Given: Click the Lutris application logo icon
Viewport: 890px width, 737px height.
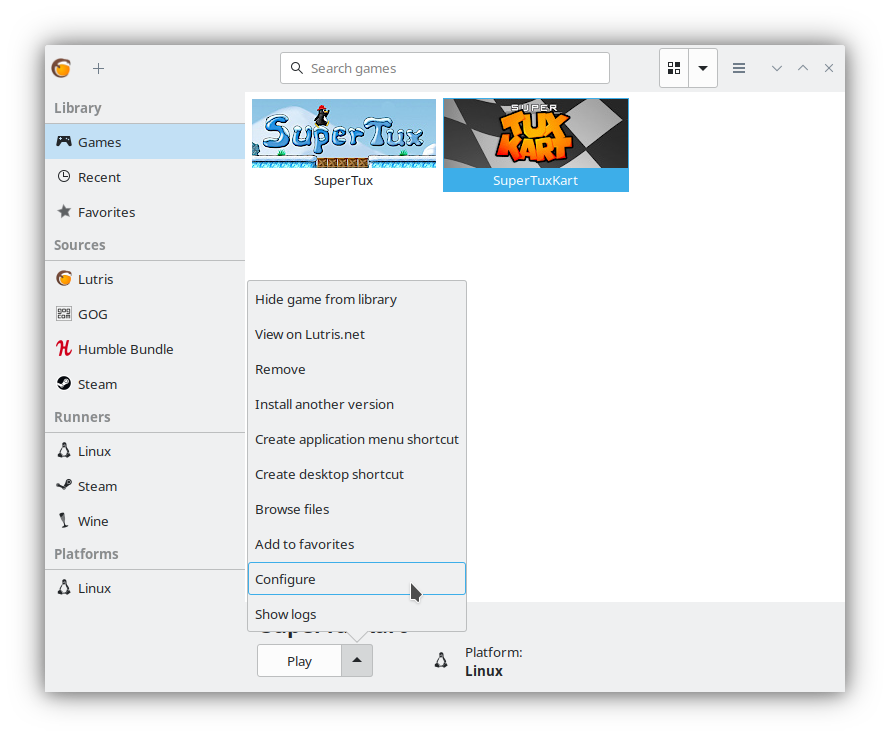Looking at the screenshot, I should click(x=61, y=68).
